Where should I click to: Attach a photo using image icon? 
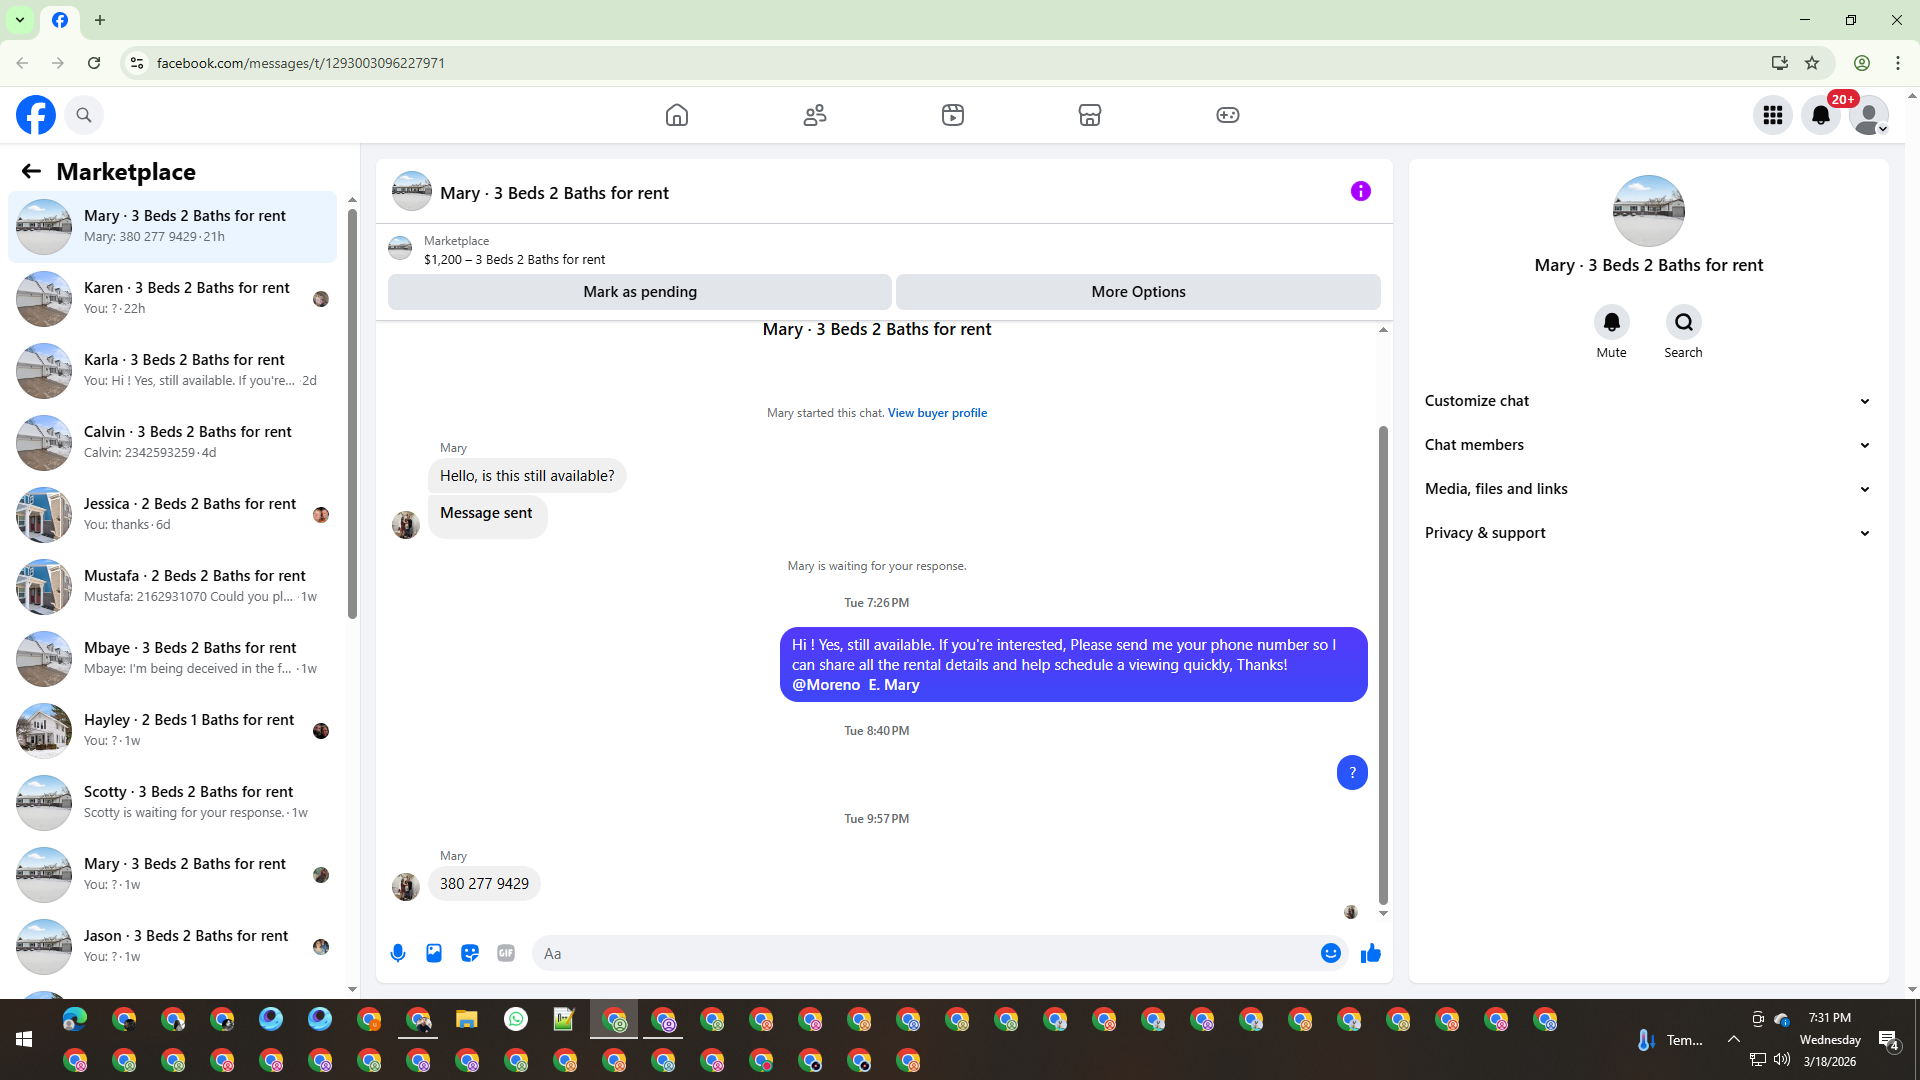tap(434, 953)
